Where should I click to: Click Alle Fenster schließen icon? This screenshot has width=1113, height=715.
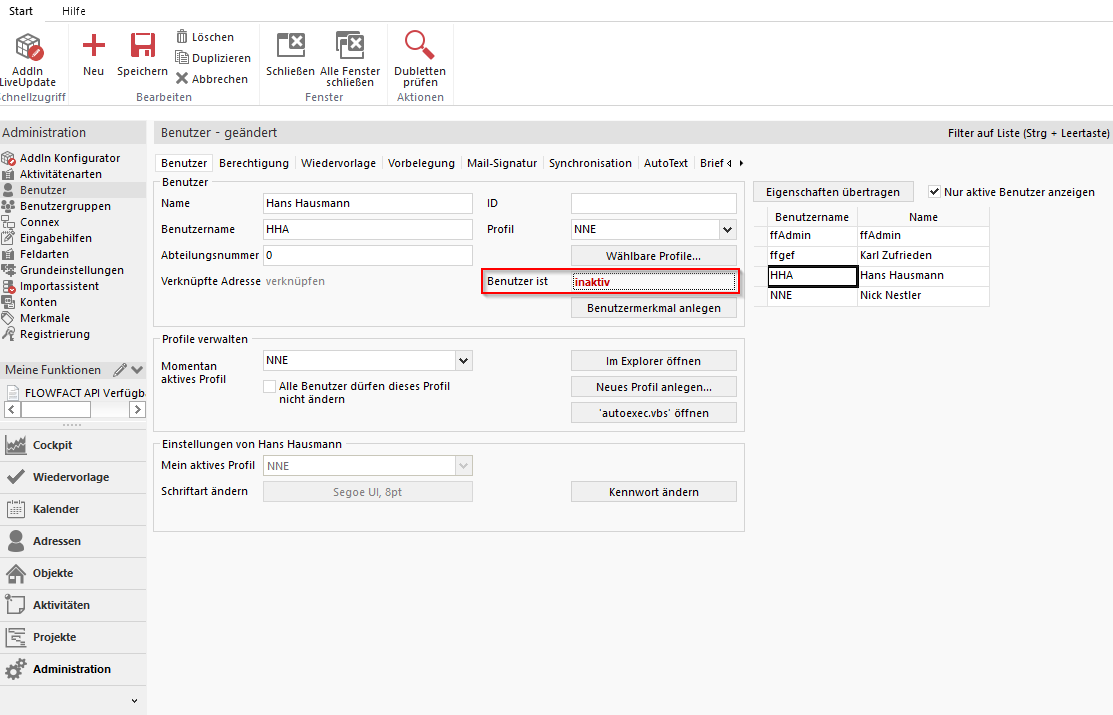pyautogui.click(x=350, y=46)
